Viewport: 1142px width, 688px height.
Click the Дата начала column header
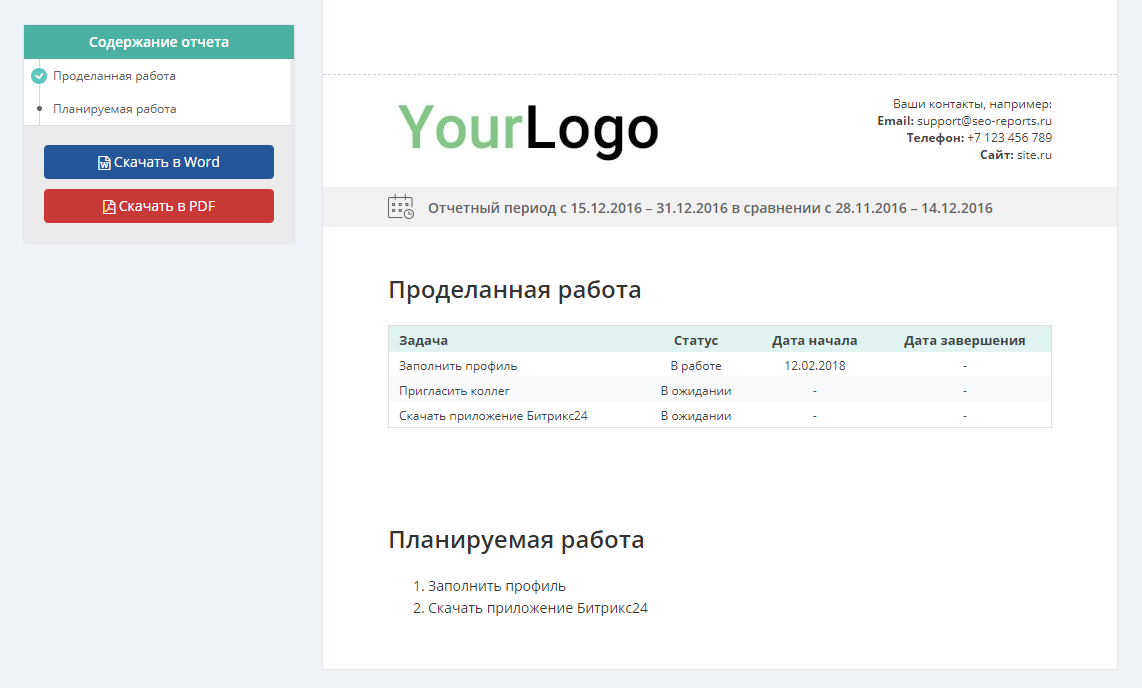(814, 340)
